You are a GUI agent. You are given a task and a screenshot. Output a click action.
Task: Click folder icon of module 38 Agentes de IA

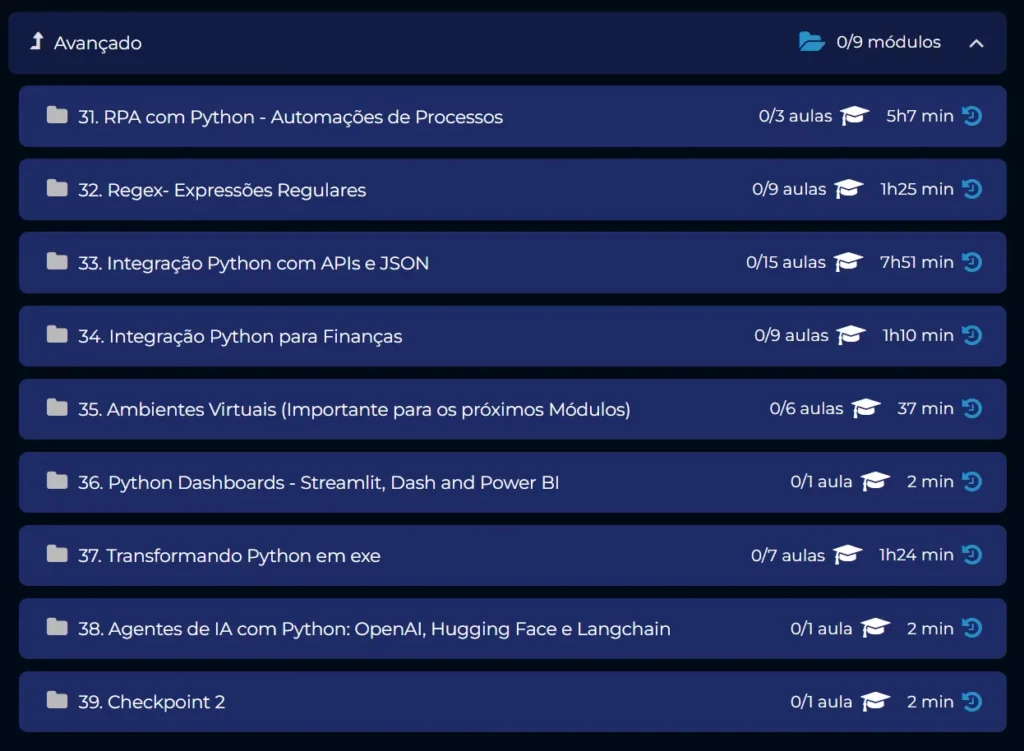tap(57, 628)
